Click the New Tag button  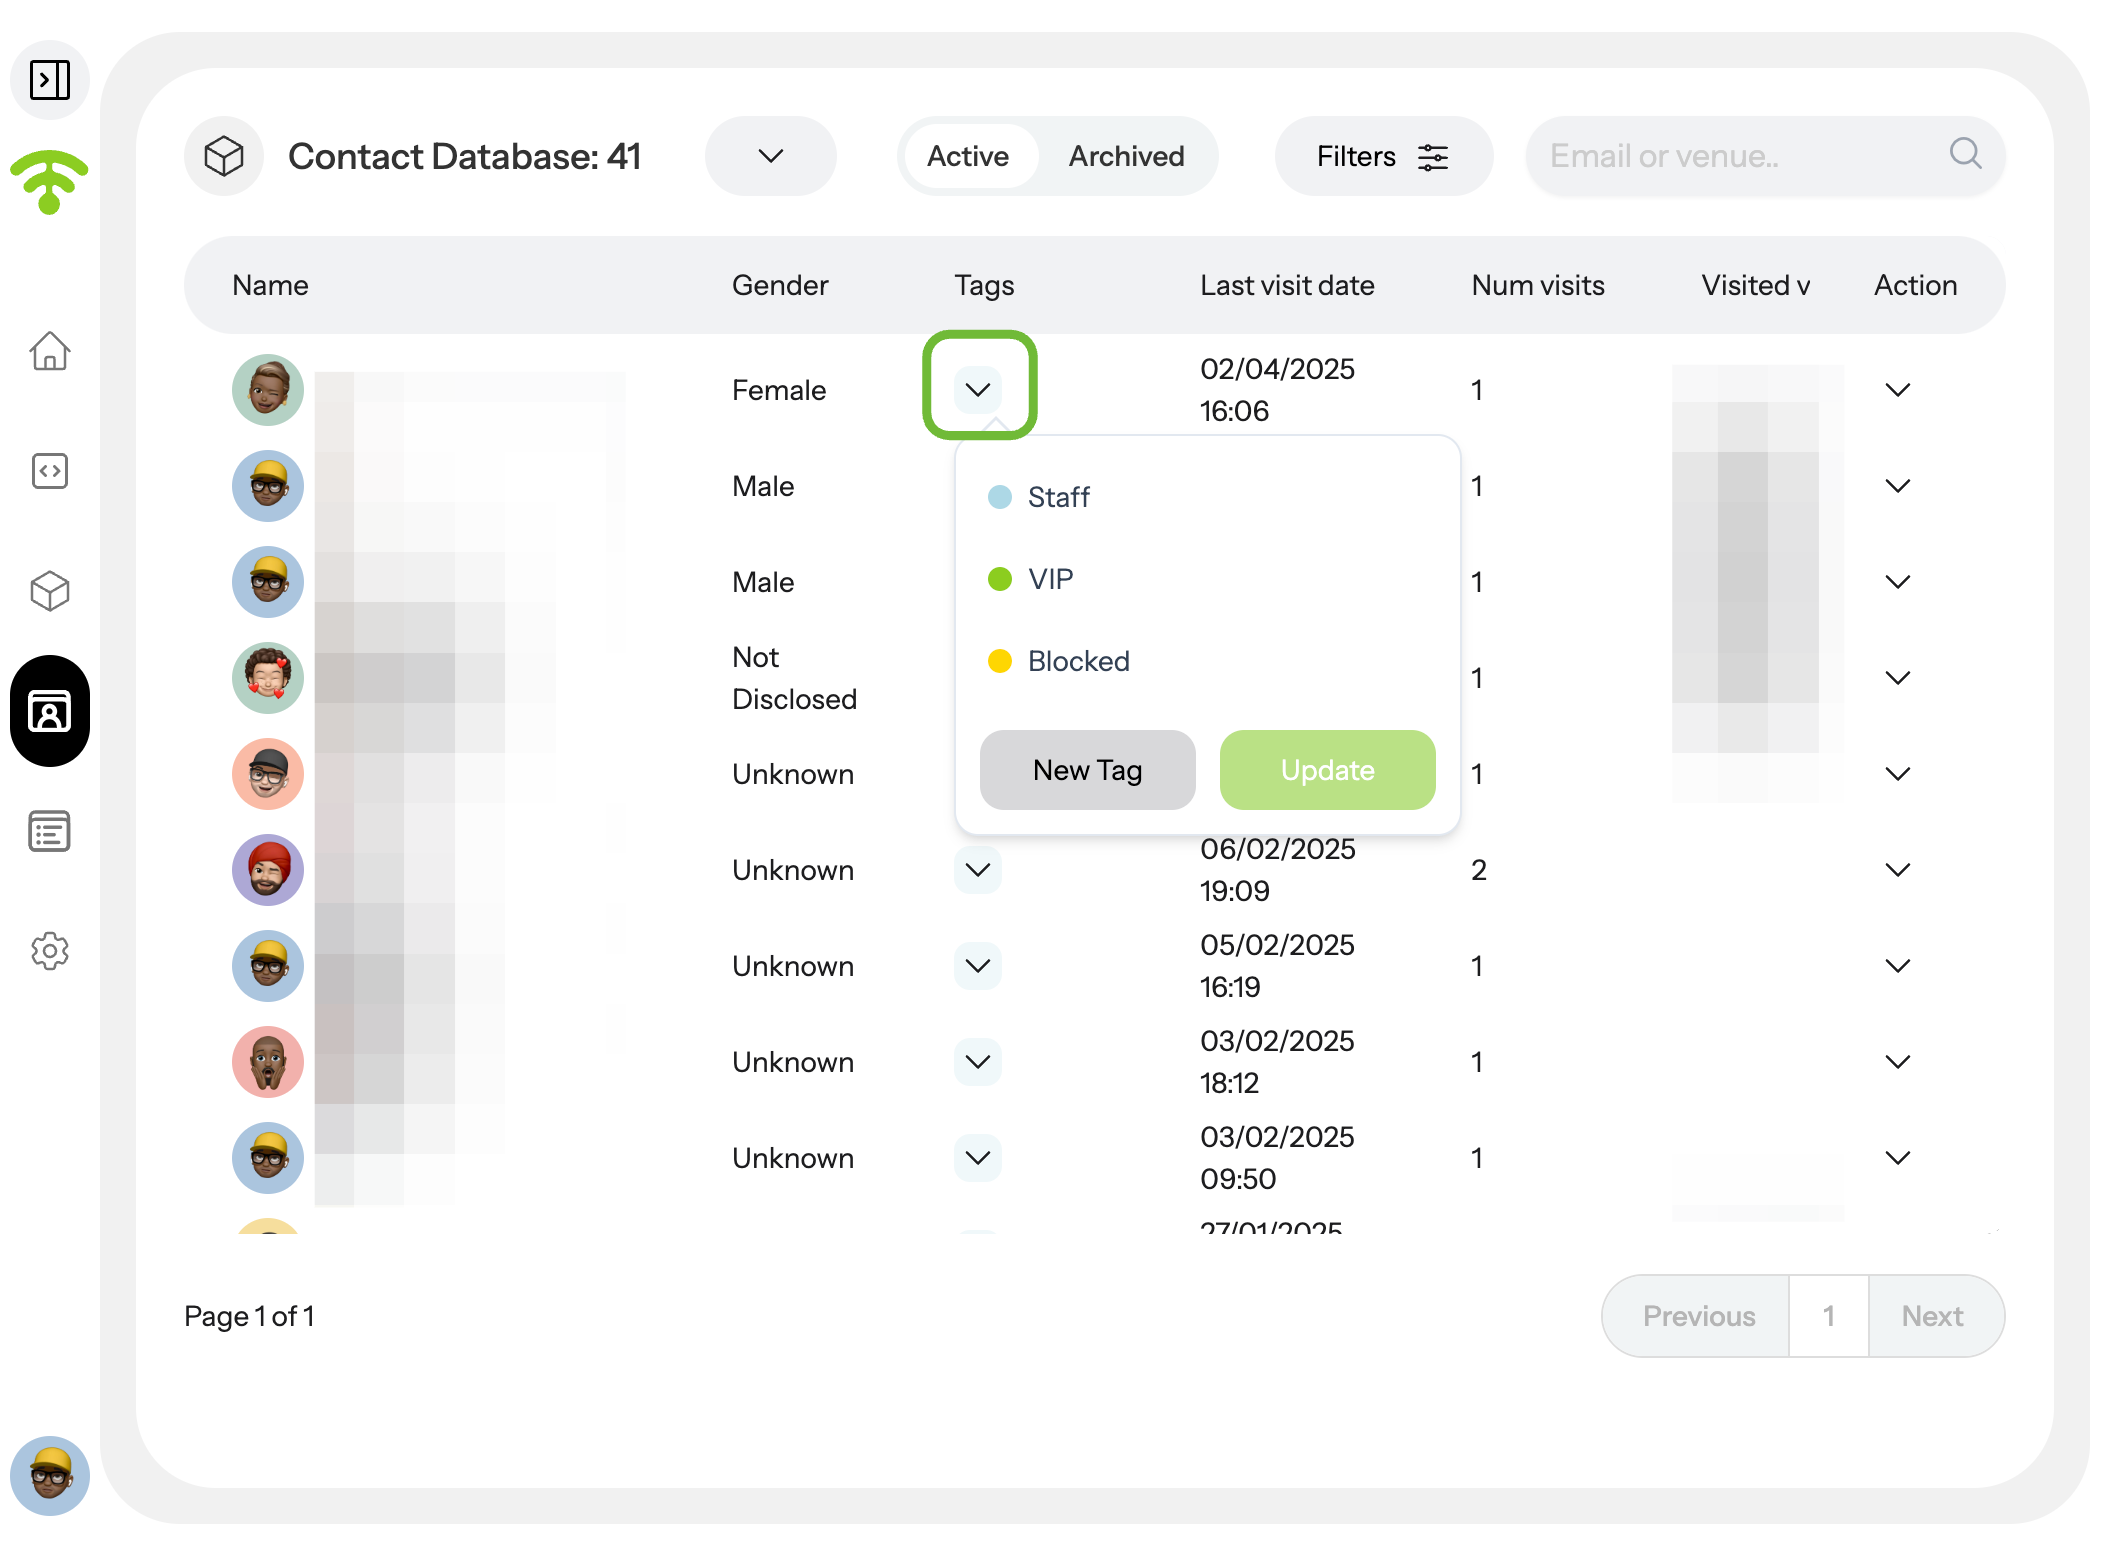coord(1088,770)
